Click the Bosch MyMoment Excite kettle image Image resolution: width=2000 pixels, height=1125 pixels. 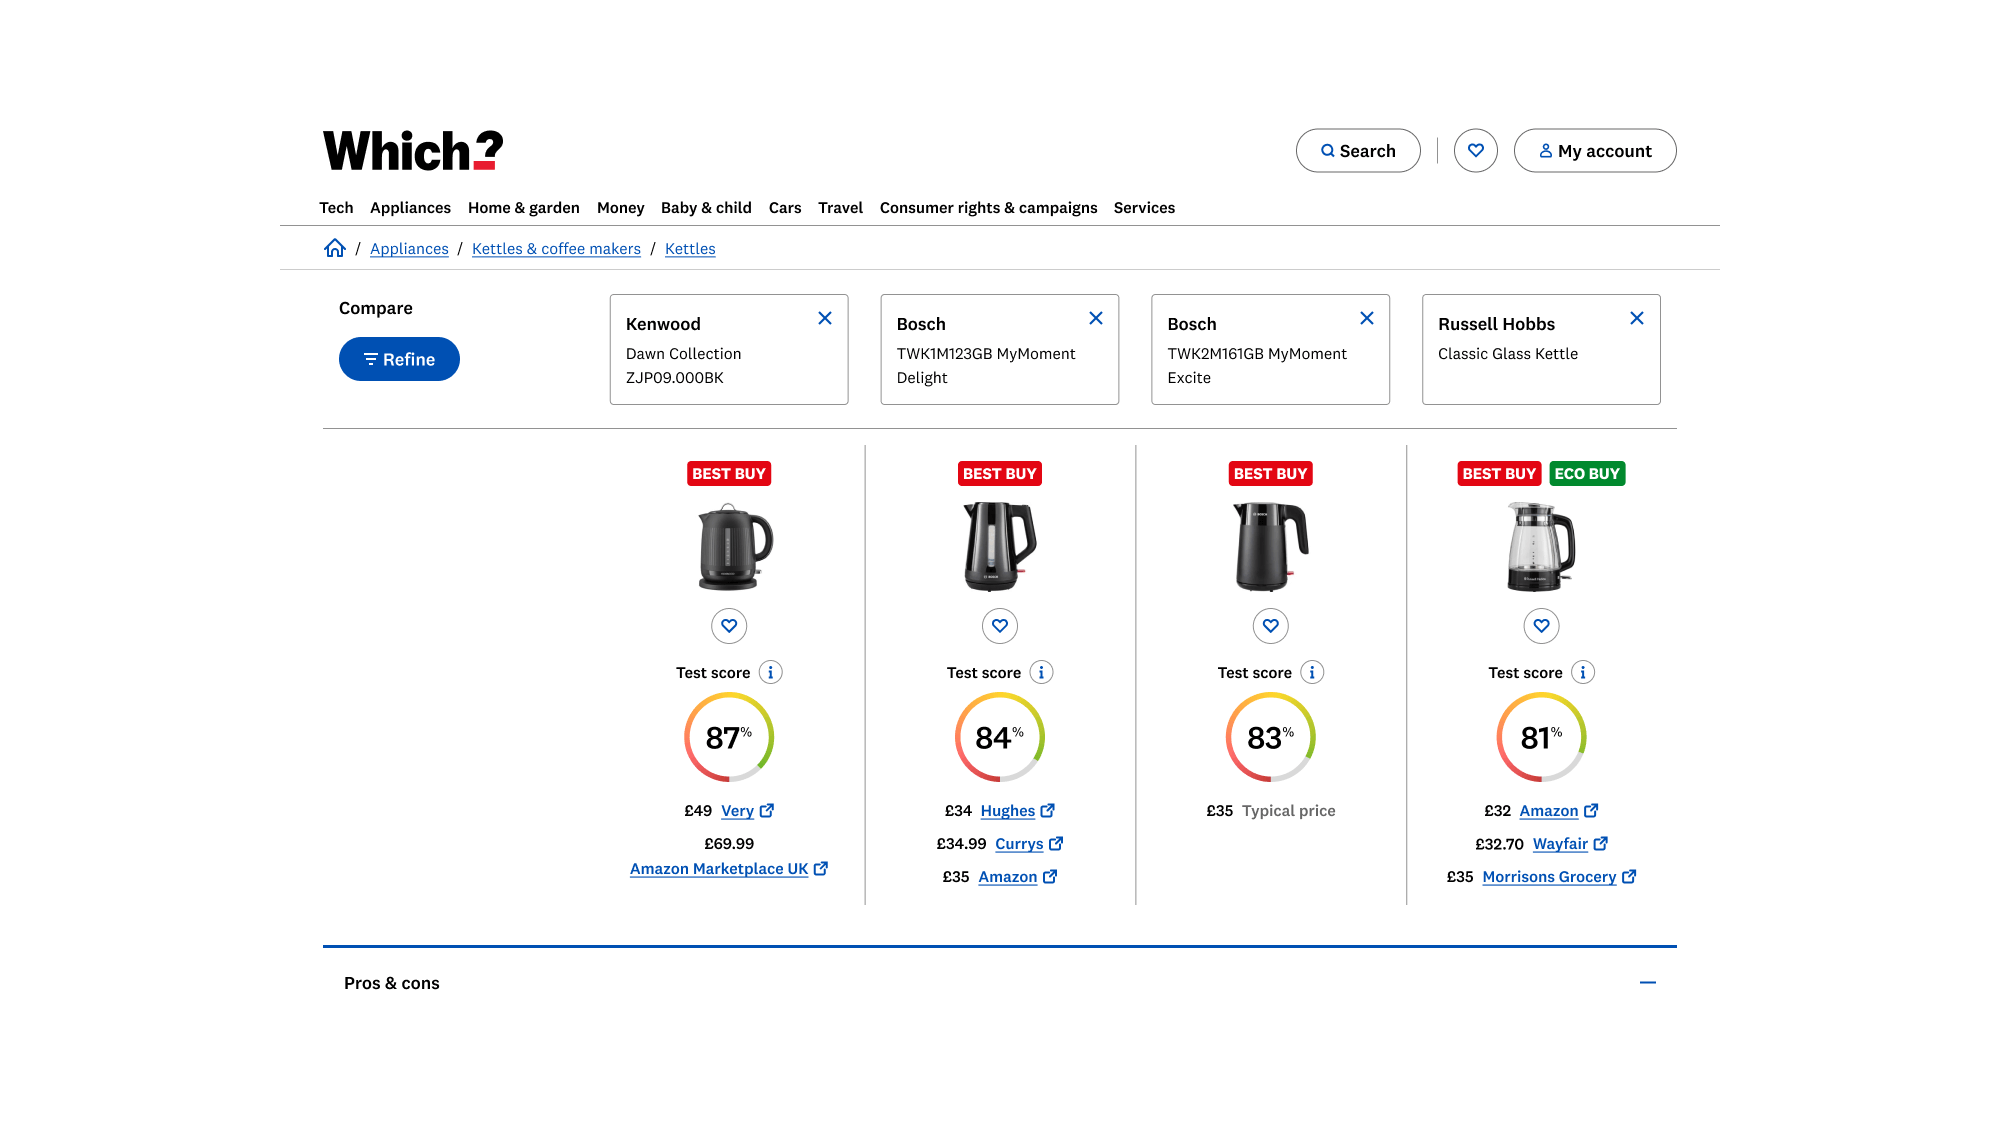coord(1270,546)
